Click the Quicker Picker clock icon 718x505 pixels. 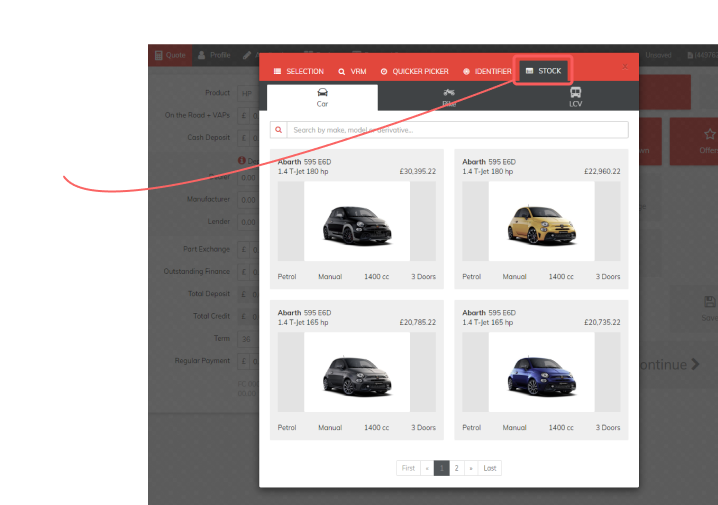coord(384,71)
